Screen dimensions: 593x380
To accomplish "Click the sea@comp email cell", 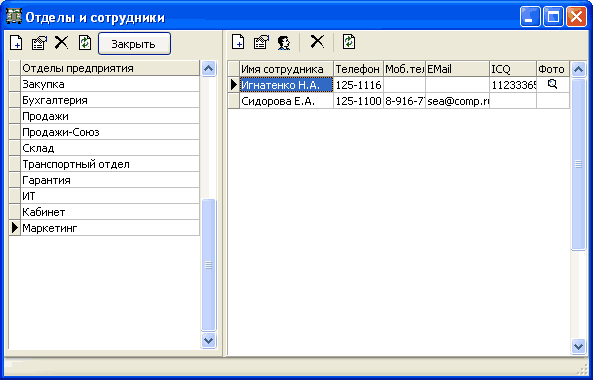I will [x=458, y=101].
